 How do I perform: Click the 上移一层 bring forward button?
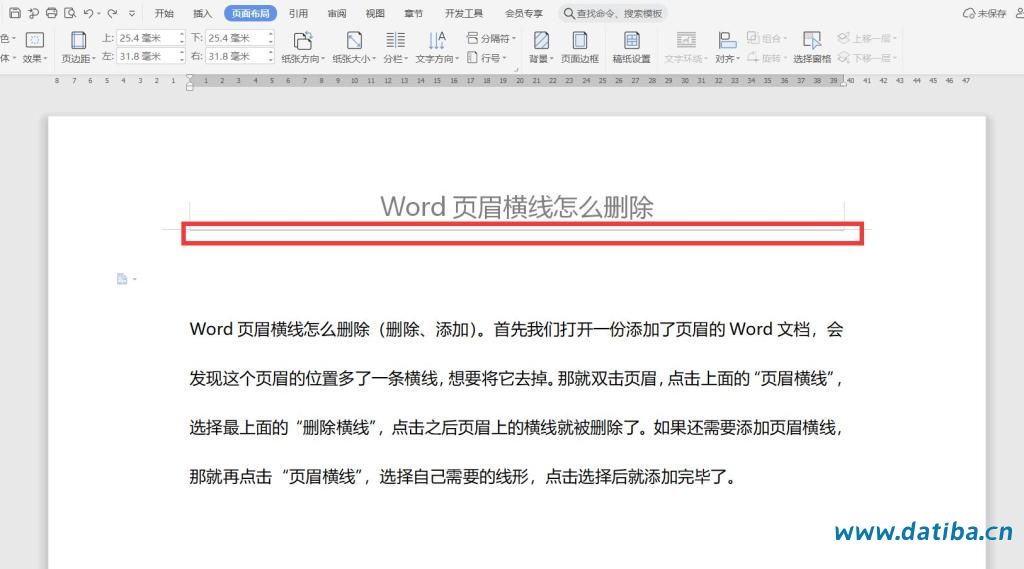[867, 39]
